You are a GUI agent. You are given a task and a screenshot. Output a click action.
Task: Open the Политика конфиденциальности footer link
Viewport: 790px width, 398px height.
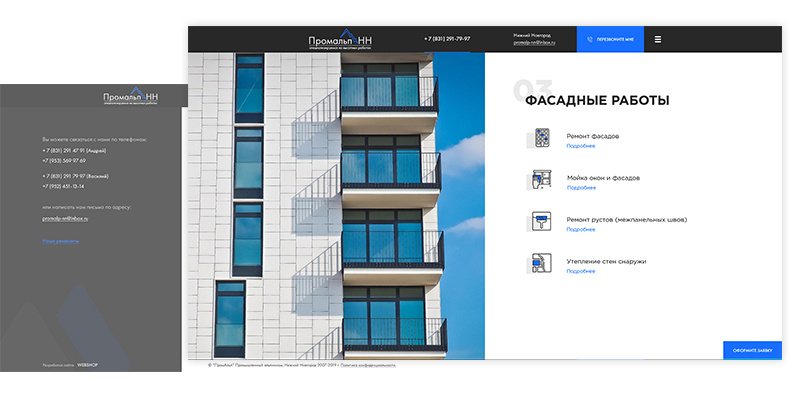(x=368, y=365)
